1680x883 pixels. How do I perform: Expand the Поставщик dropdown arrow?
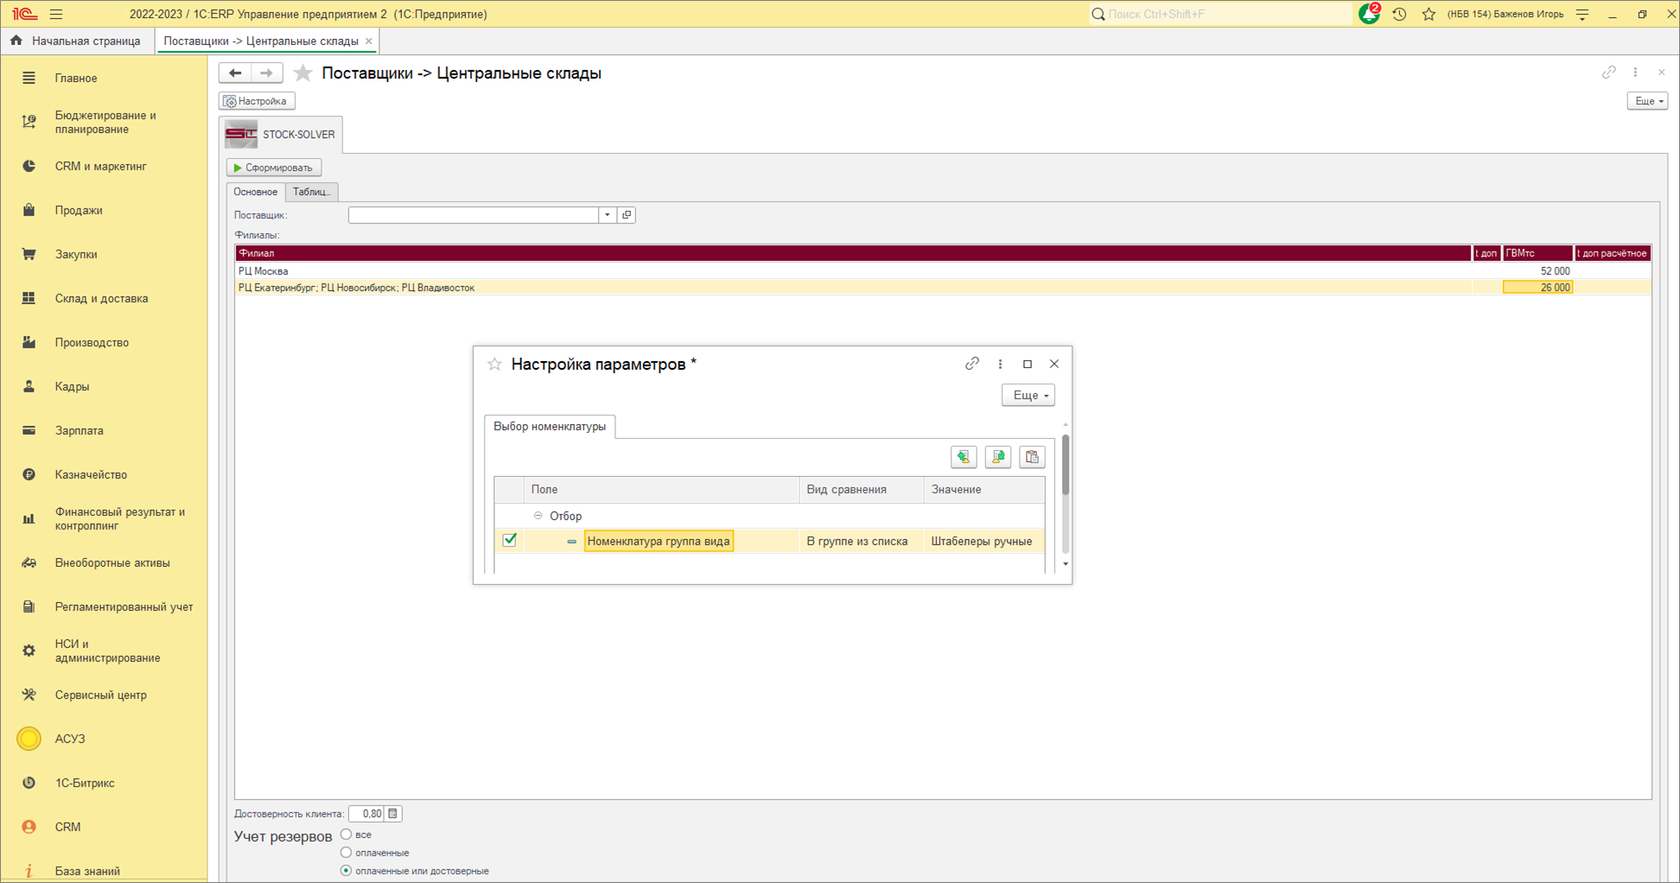pyautogui.click(x=607, y=215)
